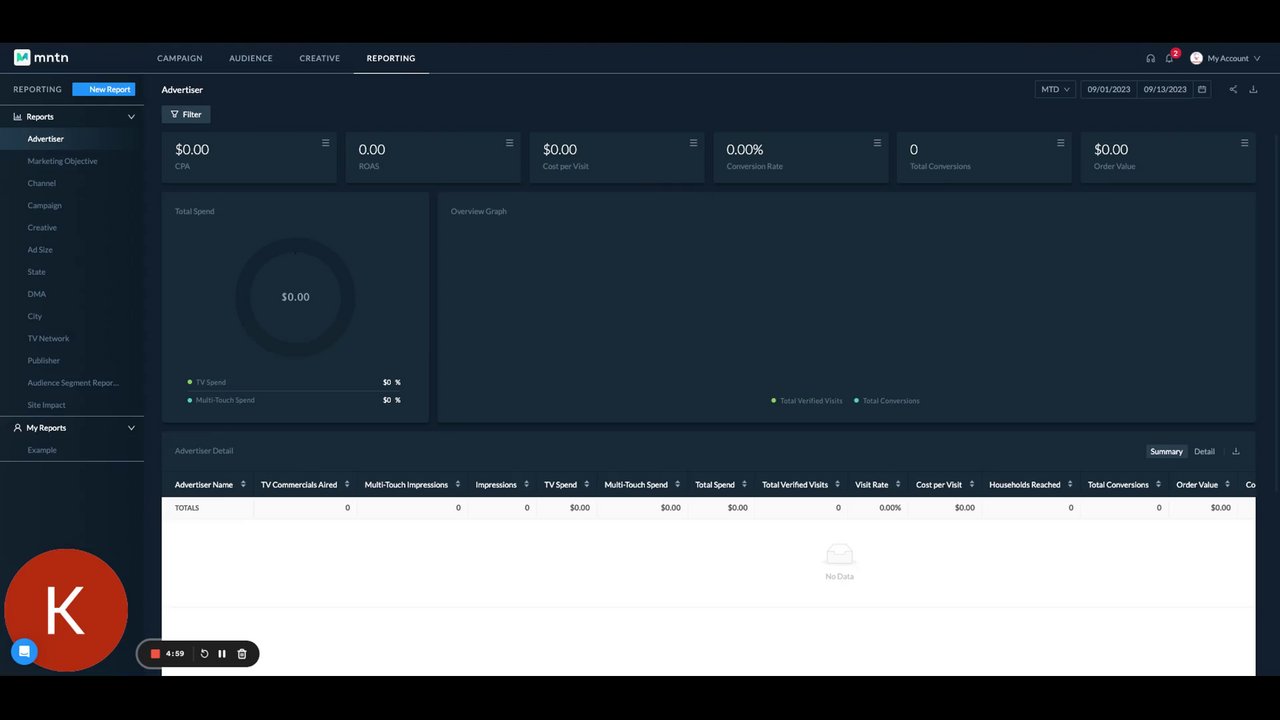Sort by Total Spend column
The height and width of the screenshot is (720, 1280).
pos(745,485)
